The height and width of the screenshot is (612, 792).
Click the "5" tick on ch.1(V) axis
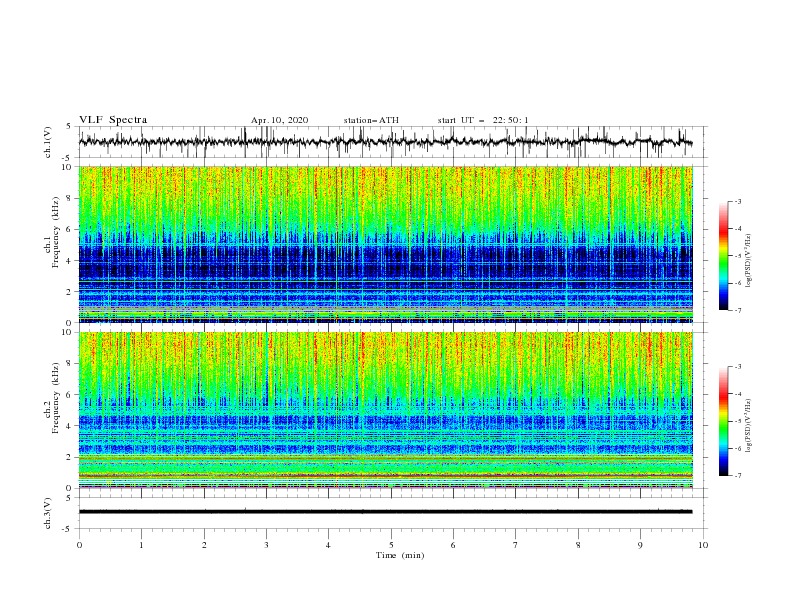pyautogui.click(x=70, y=126)
